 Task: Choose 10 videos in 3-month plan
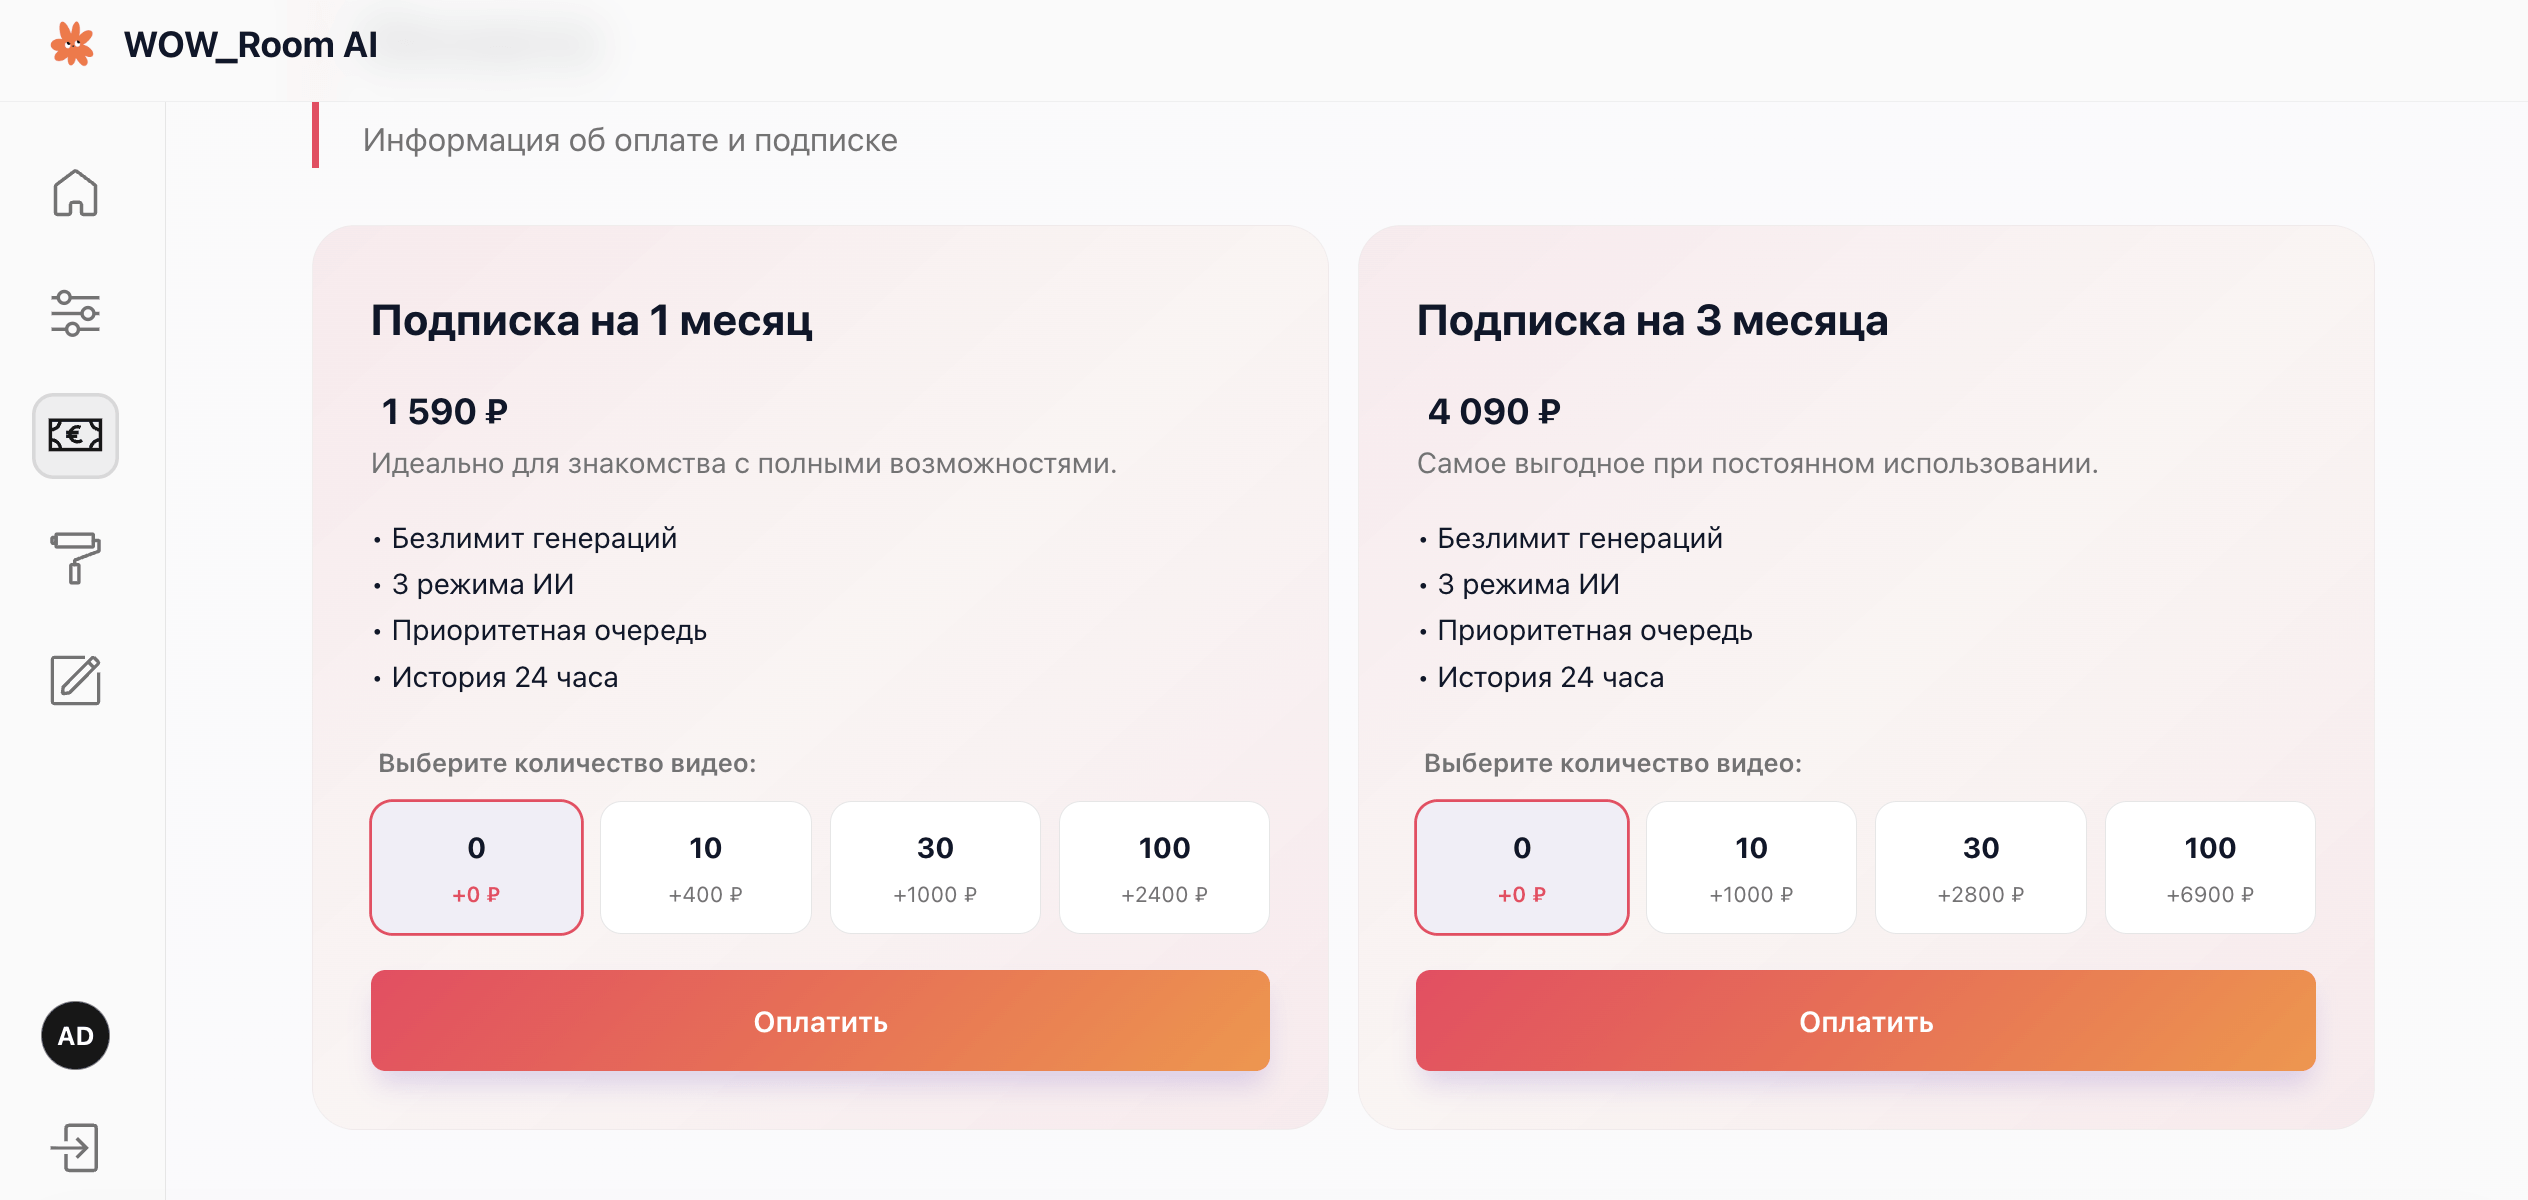click(x=1751, y=867)
